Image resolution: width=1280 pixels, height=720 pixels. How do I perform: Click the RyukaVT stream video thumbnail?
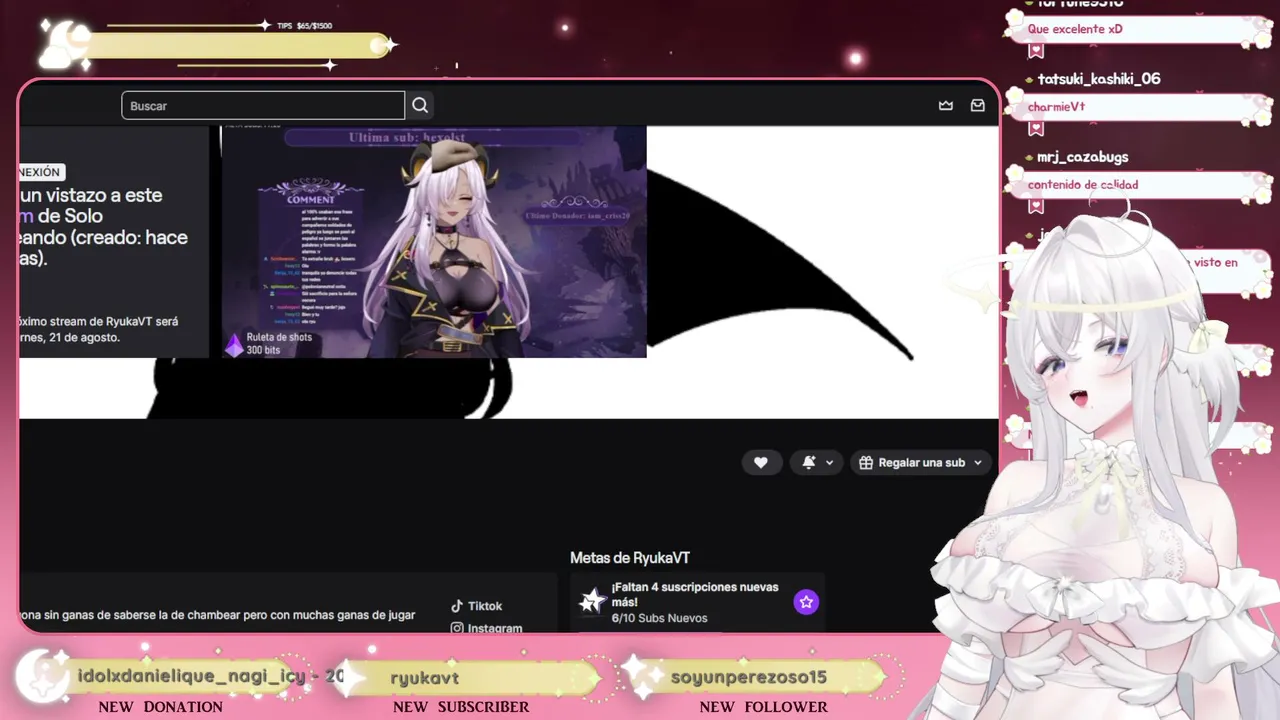click(x=434, y=241)
